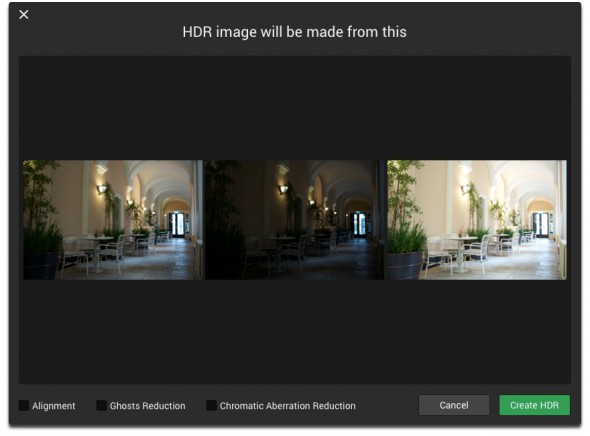Click the "Alignment" label text
The height and width of the screenshot is (436, 590).
click(53, 406)
